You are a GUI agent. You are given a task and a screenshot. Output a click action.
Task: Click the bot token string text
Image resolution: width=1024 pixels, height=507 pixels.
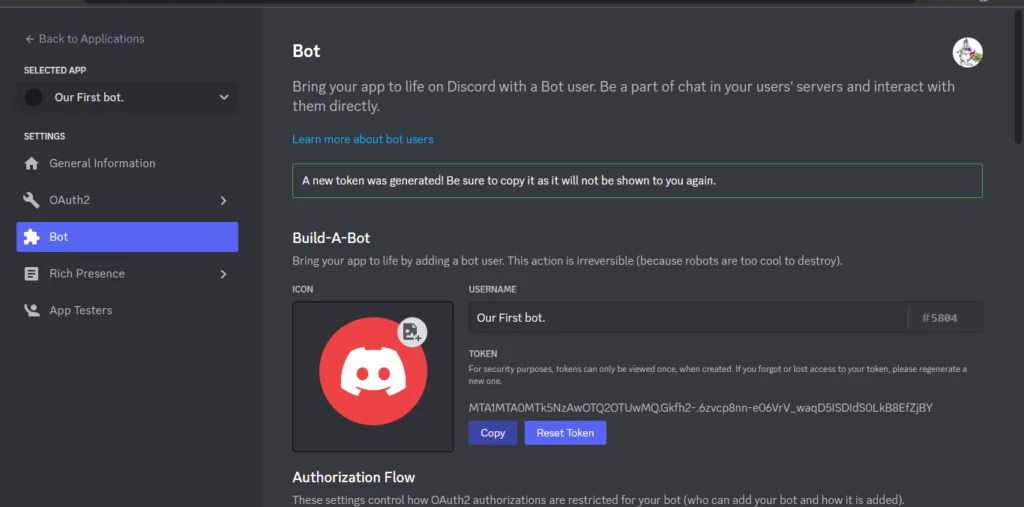click(x=700, y=408)
